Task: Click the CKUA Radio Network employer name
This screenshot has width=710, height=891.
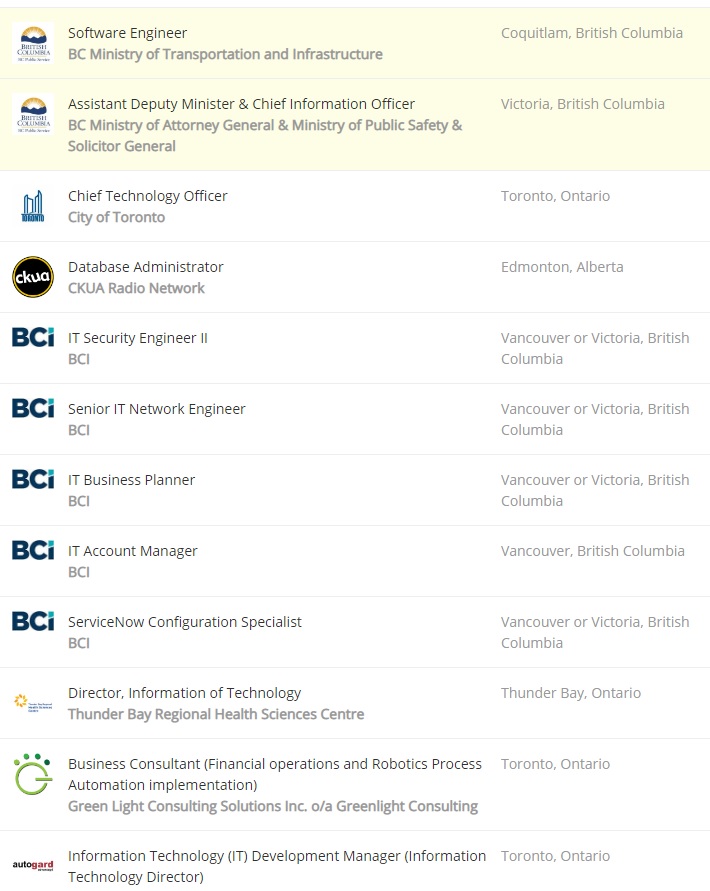Action: 136,288
